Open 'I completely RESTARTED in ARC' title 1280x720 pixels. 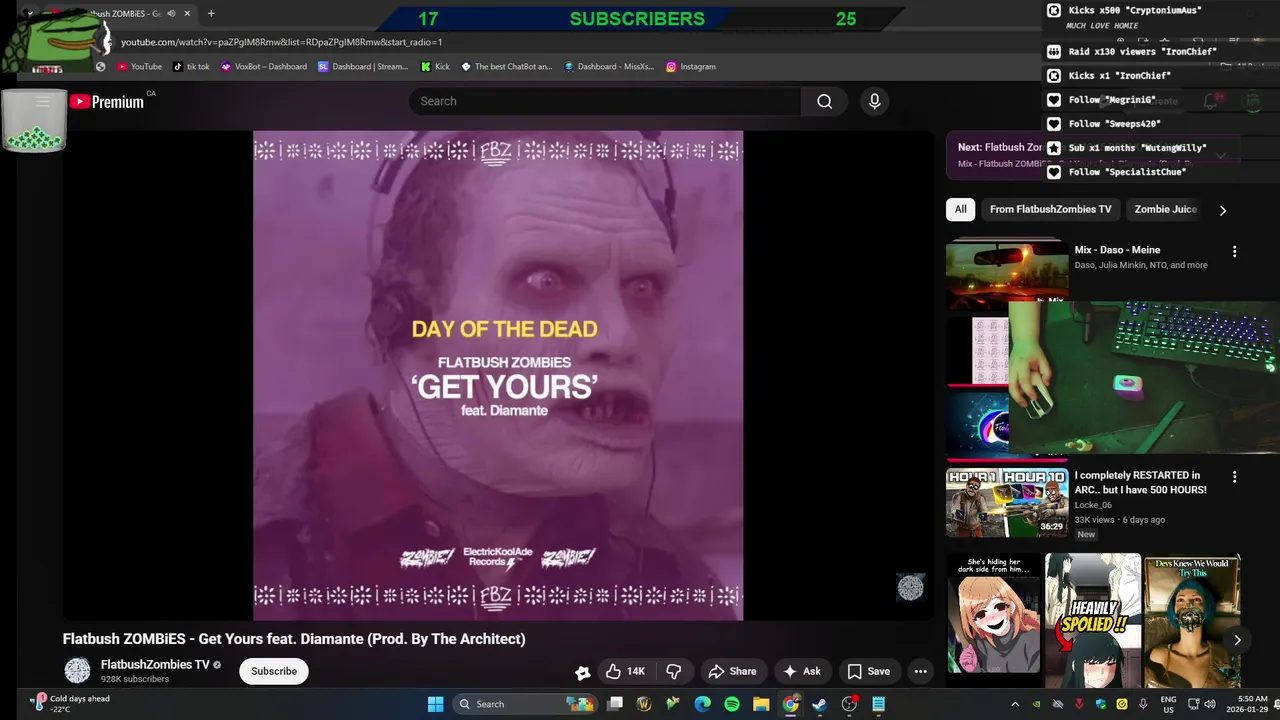(x=1141, y=483)
